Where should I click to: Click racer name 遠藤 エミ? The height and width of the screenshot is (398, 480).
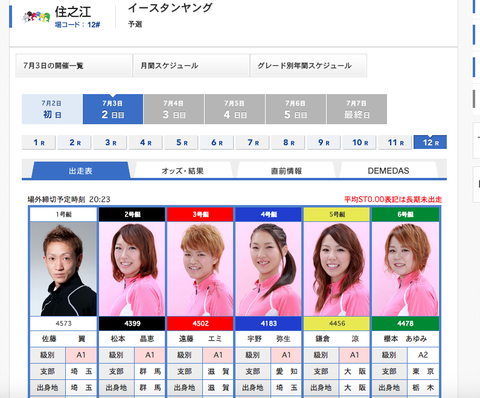pyautogui.click(x=200, y=339)
